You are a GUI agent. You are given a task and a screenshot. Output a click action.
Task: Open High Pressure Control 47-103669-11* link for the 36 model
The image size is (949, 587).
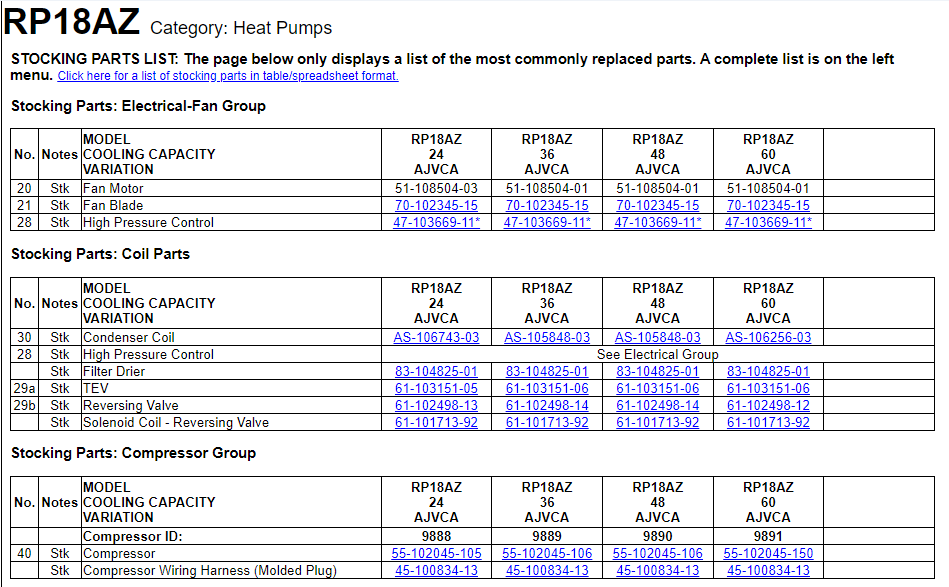click(x=547, y=222)
